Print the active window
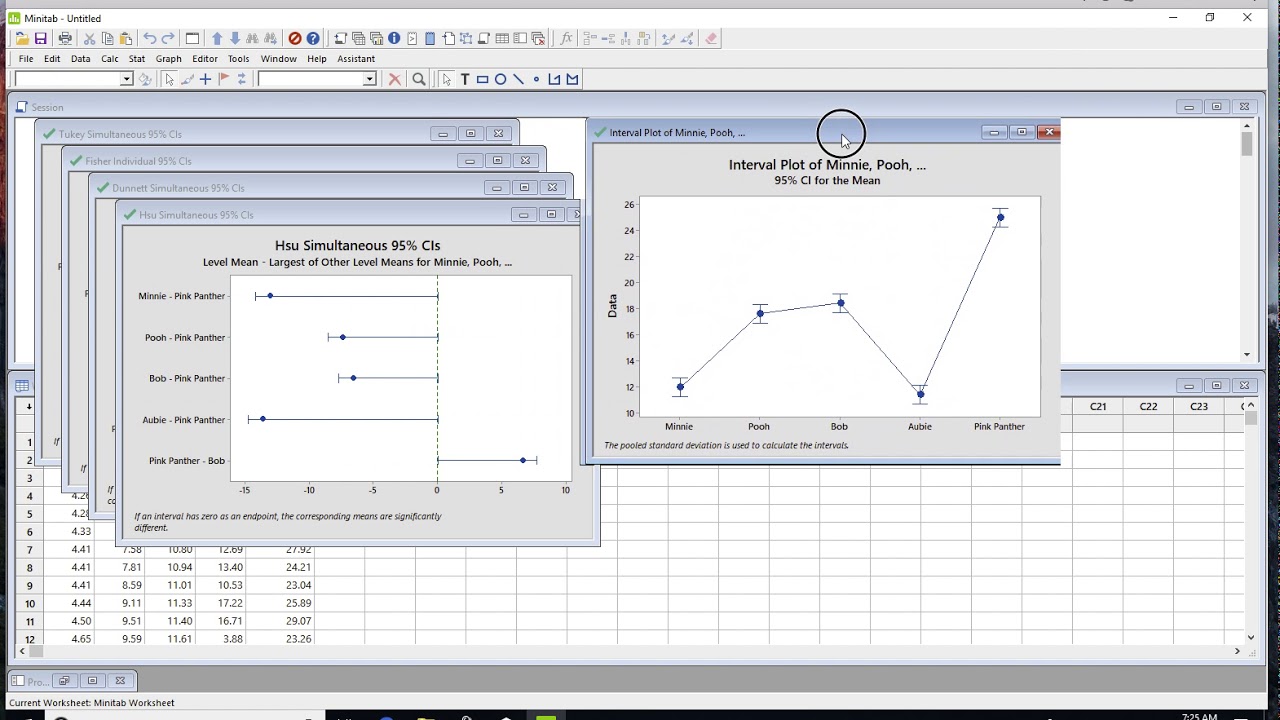The height and width of the screenshot is (720, 1280). point(65,39)
